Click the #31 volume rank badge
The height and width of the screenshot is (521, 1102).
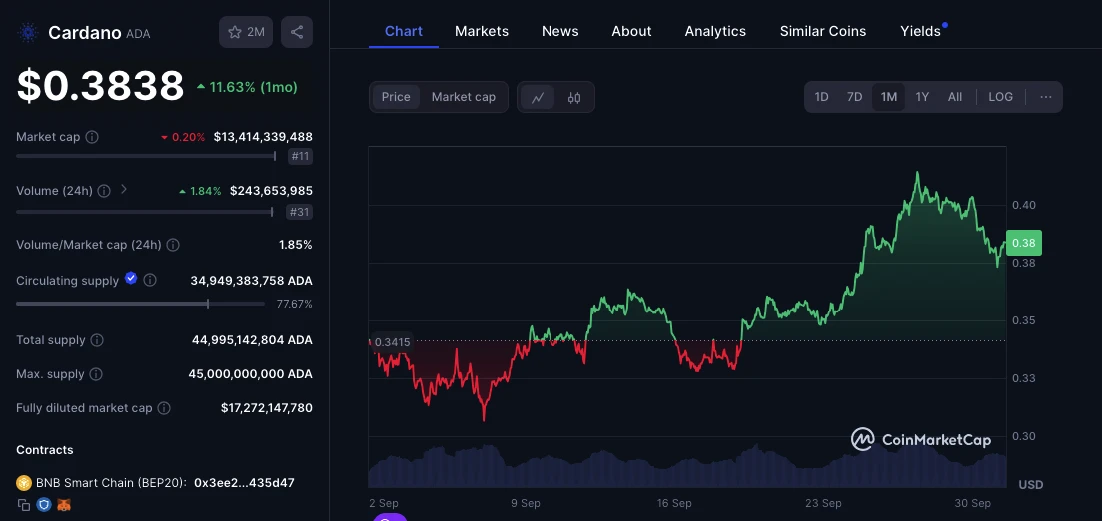300,212
